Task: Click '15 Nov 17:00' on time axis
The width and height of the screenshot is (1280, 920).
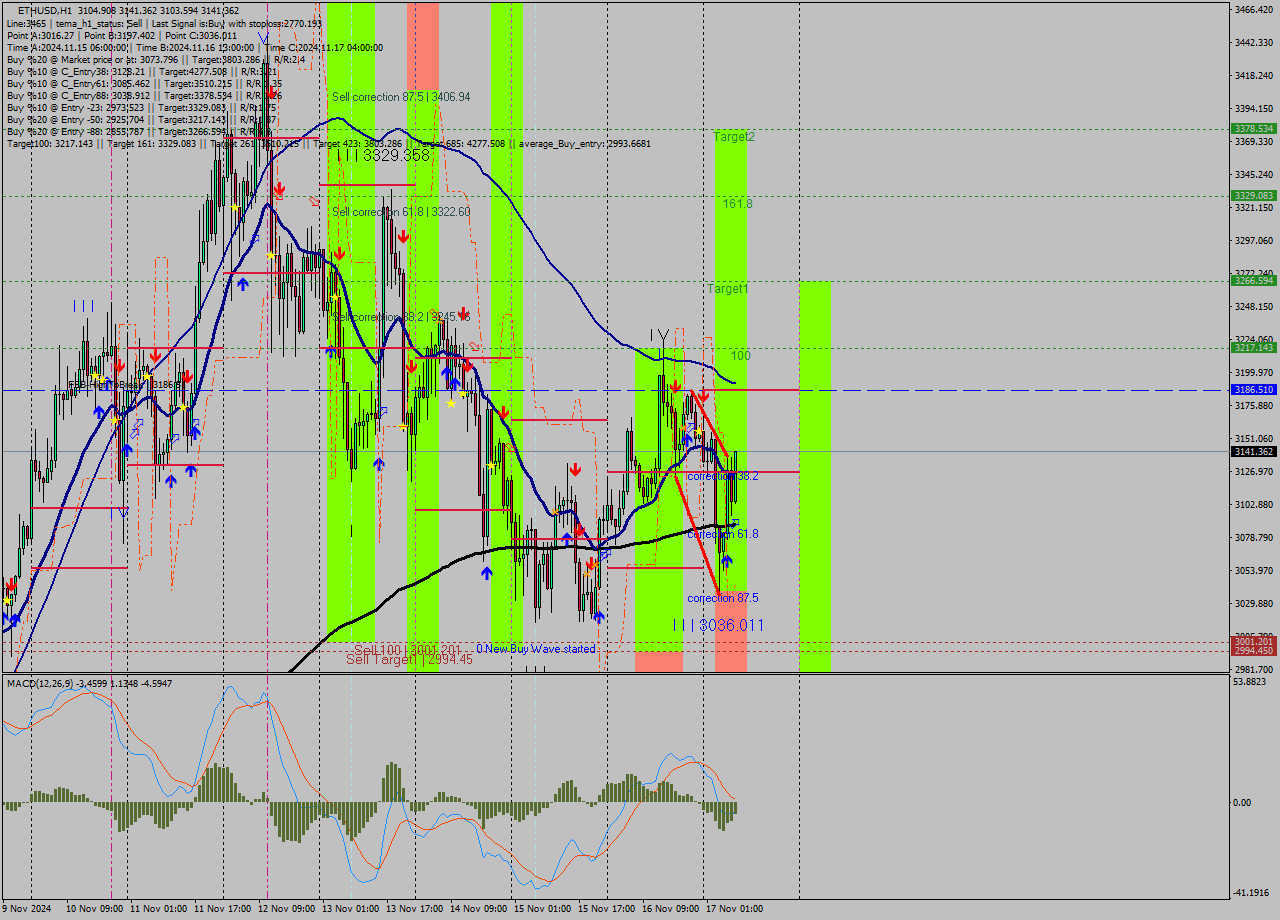Action: (607, 909)
